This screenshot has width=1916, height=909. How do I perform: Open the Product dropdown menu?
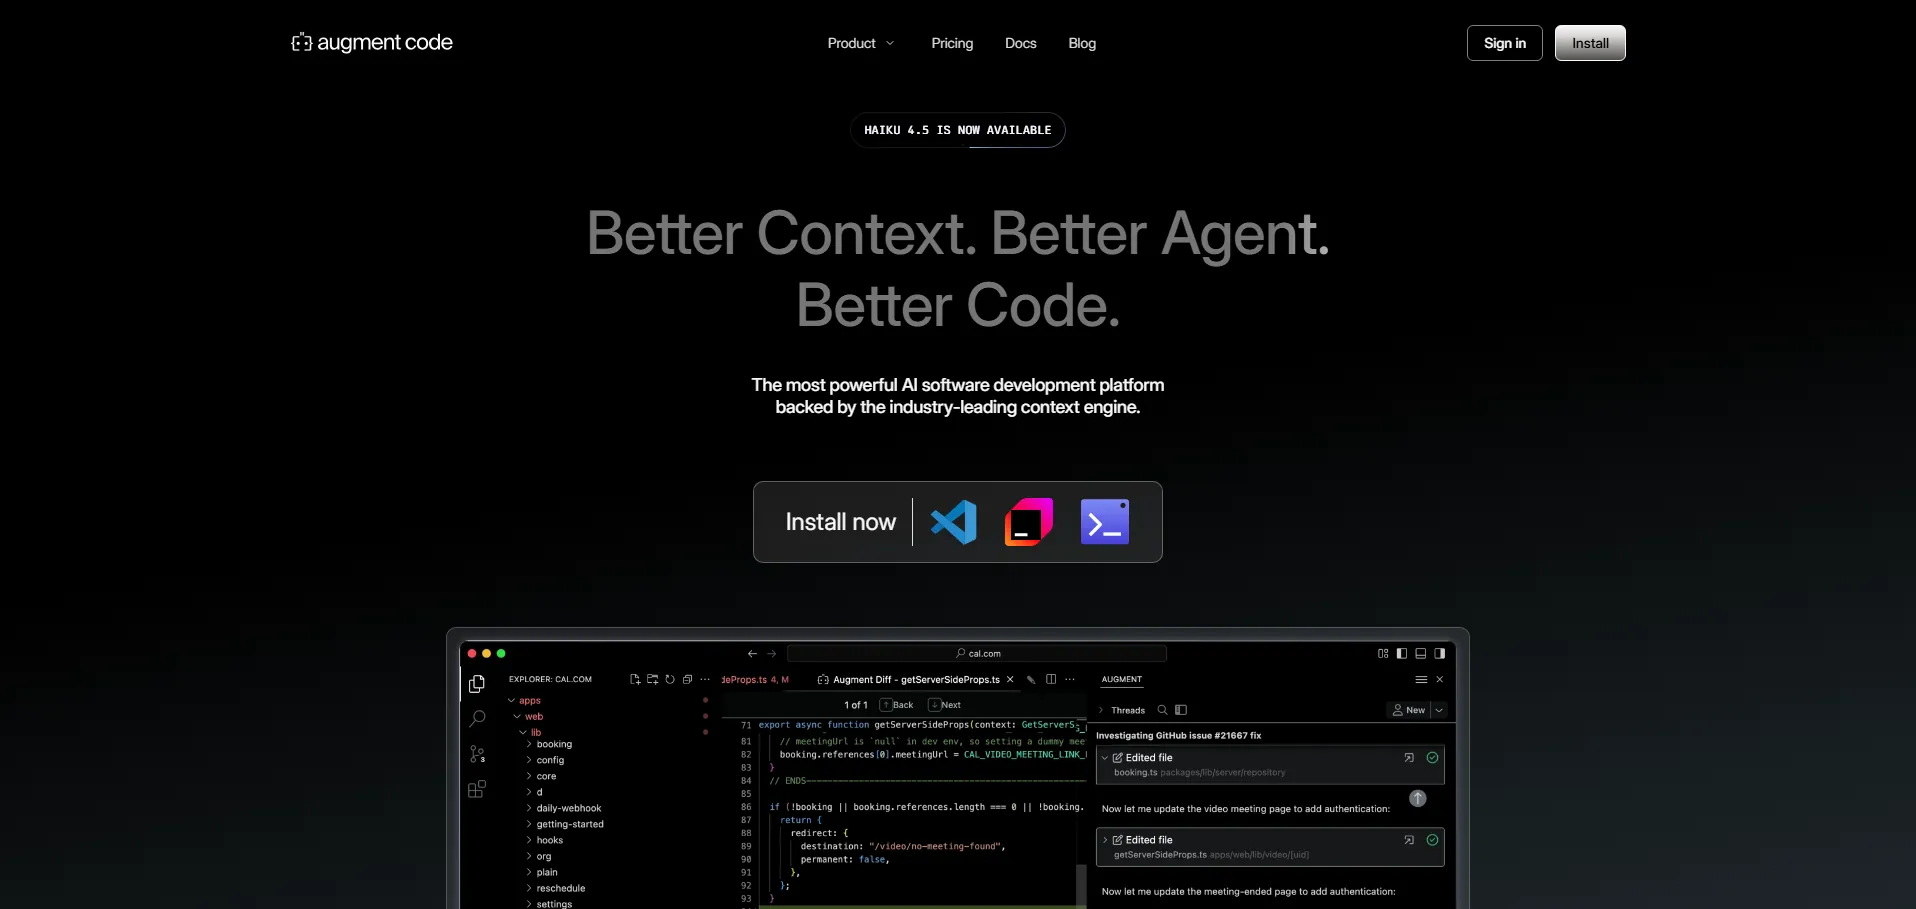pos(860,43)
